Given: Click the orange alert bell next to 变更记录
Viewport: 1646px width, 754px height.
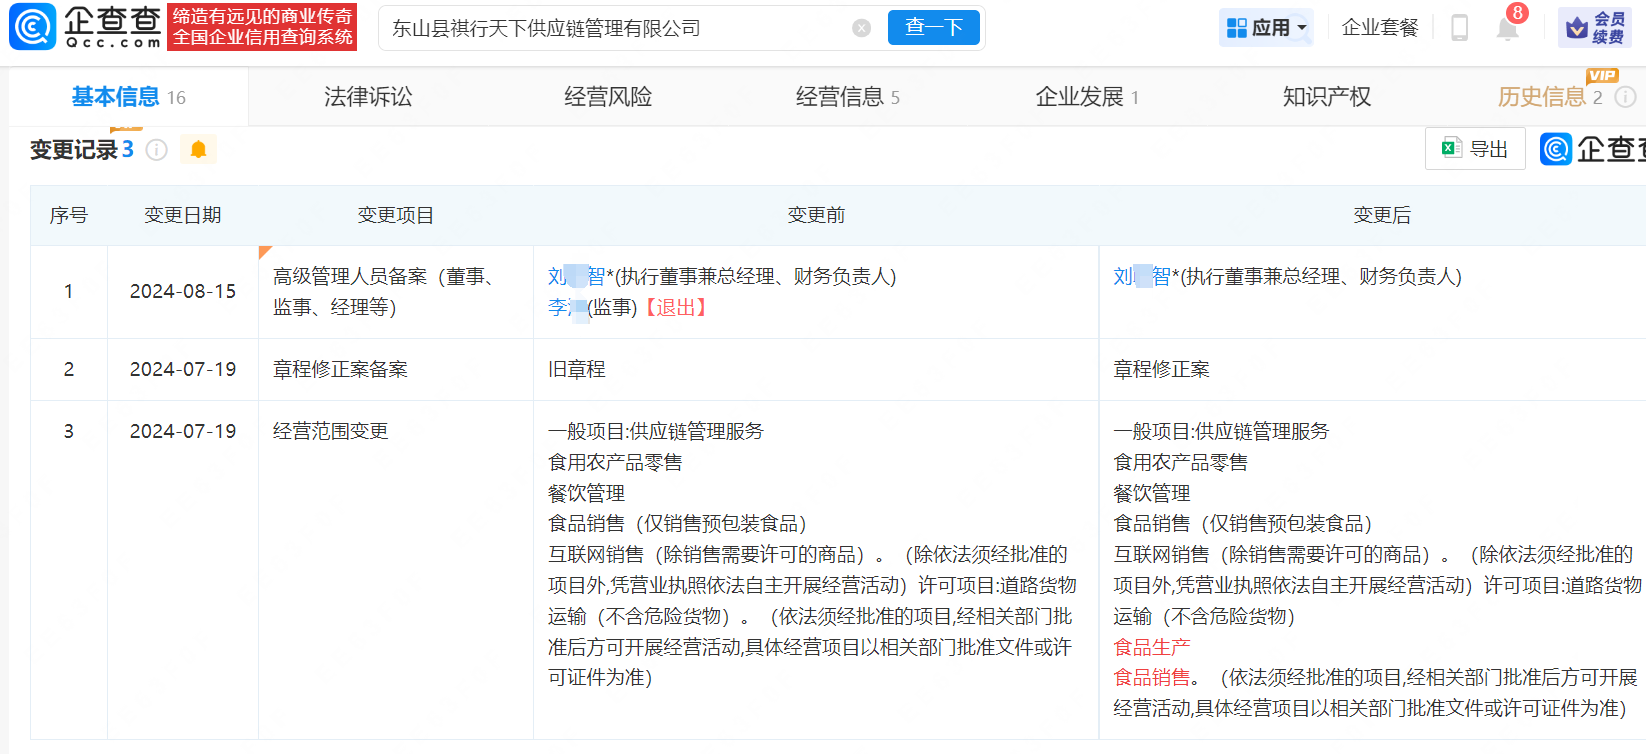Looking at the screenshot, I should (x=198, y=150).
